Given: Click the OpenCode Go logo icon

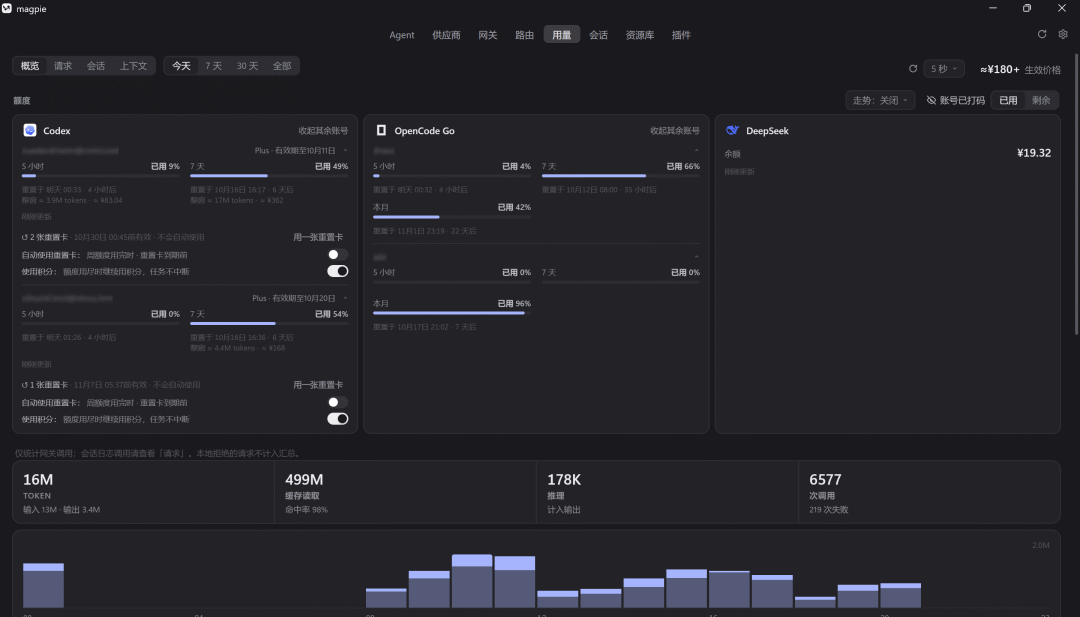Looking at the screenshot, I should (381, 130).
